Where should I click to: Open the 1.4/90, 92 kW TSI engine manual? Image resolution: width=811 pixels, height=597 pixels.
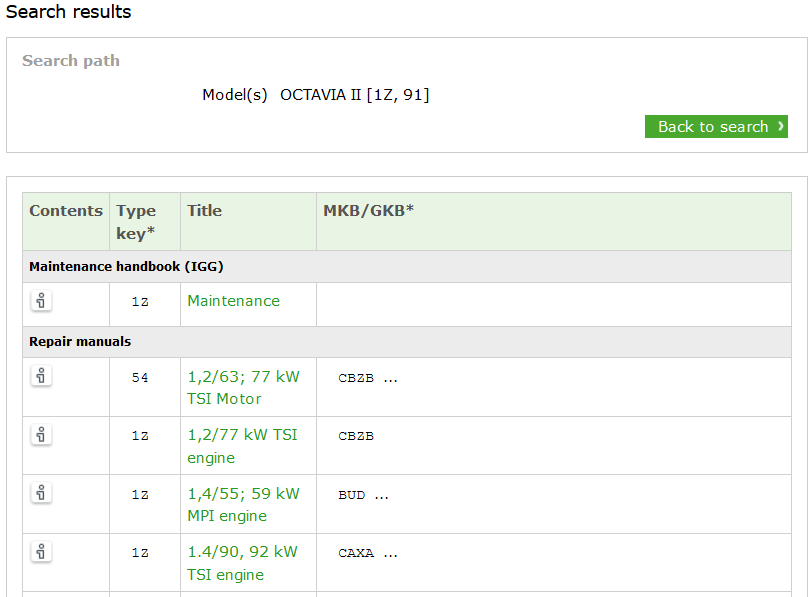tap(242, 563)
